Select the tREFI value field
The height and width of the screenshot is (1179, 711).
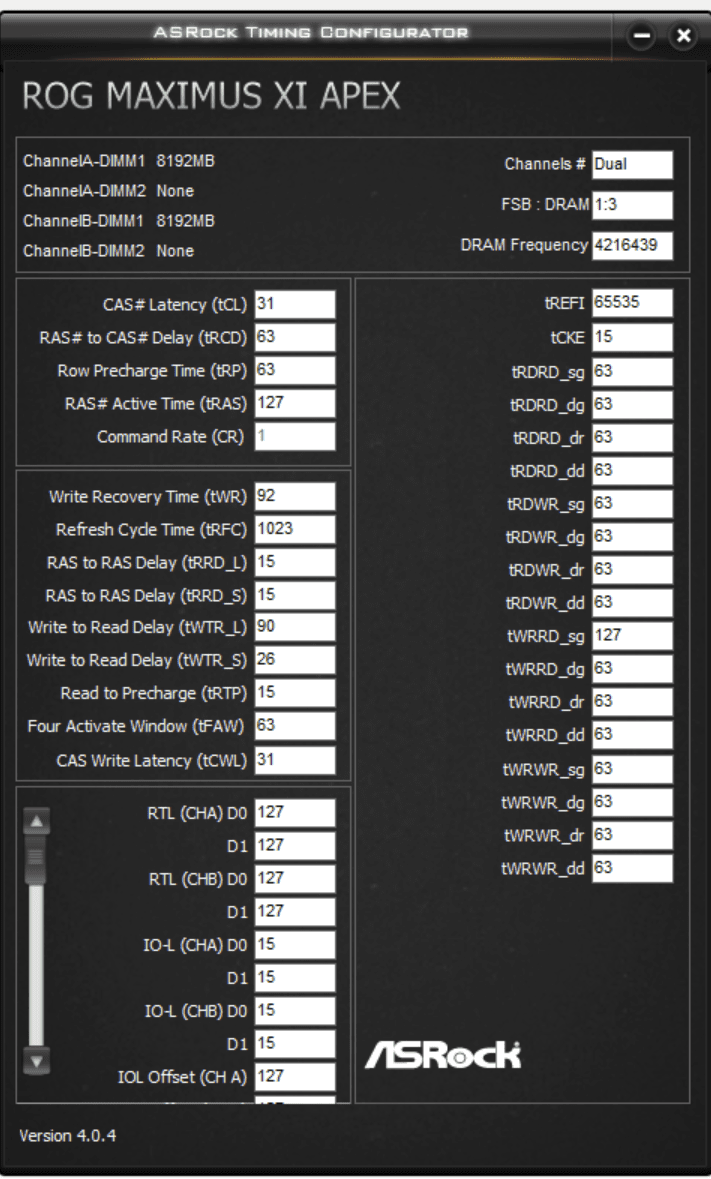tap(633, 303)
